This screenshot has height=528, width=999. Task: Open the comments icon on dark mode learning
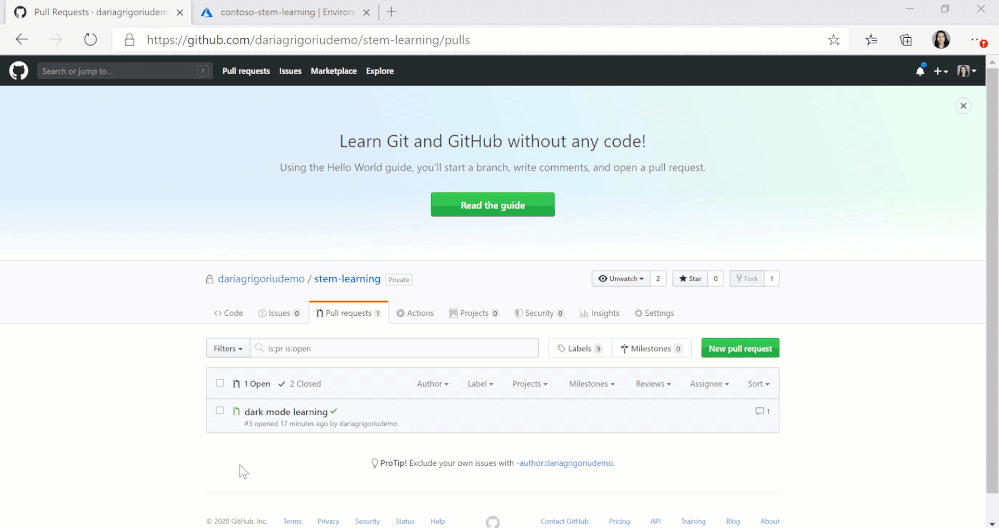point(763,411)
